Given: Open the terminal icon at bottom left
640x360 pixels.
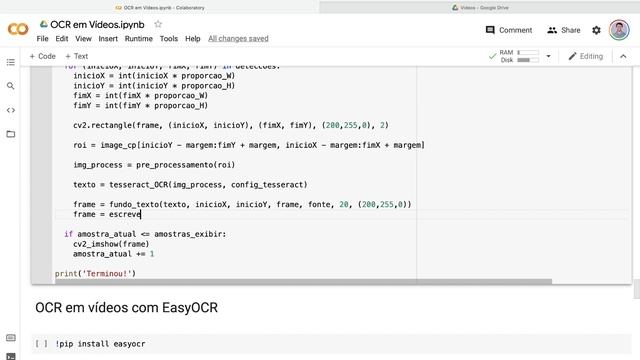Looking at the screenshot, I should coord(11,356).
